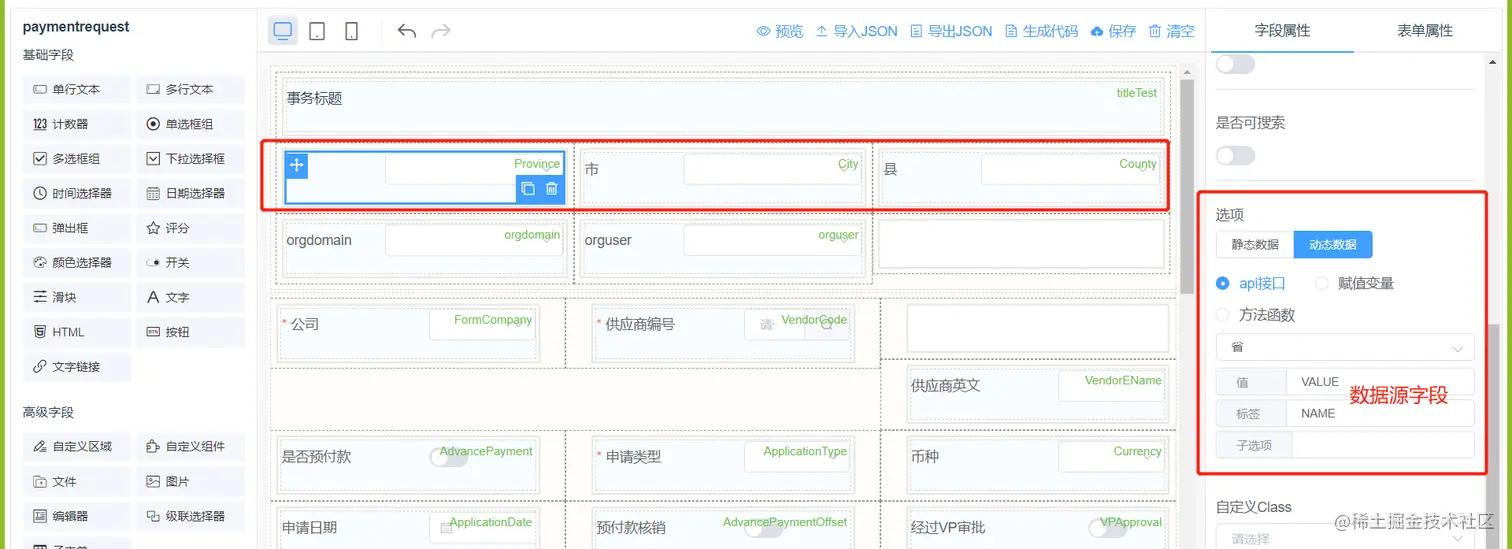Screen dimensions: 1512x549
Task: Add 评分 rating component
Action: [x=190, y=228]
